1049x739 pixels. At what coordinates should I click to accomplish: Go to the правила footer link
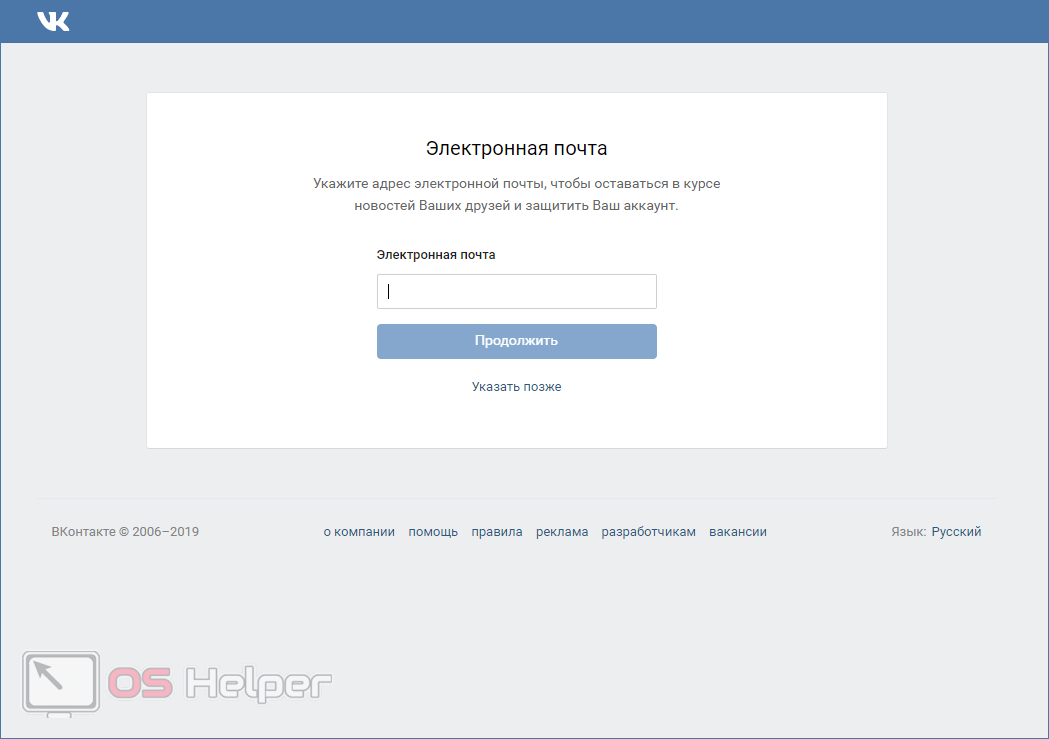click(497, 532)
